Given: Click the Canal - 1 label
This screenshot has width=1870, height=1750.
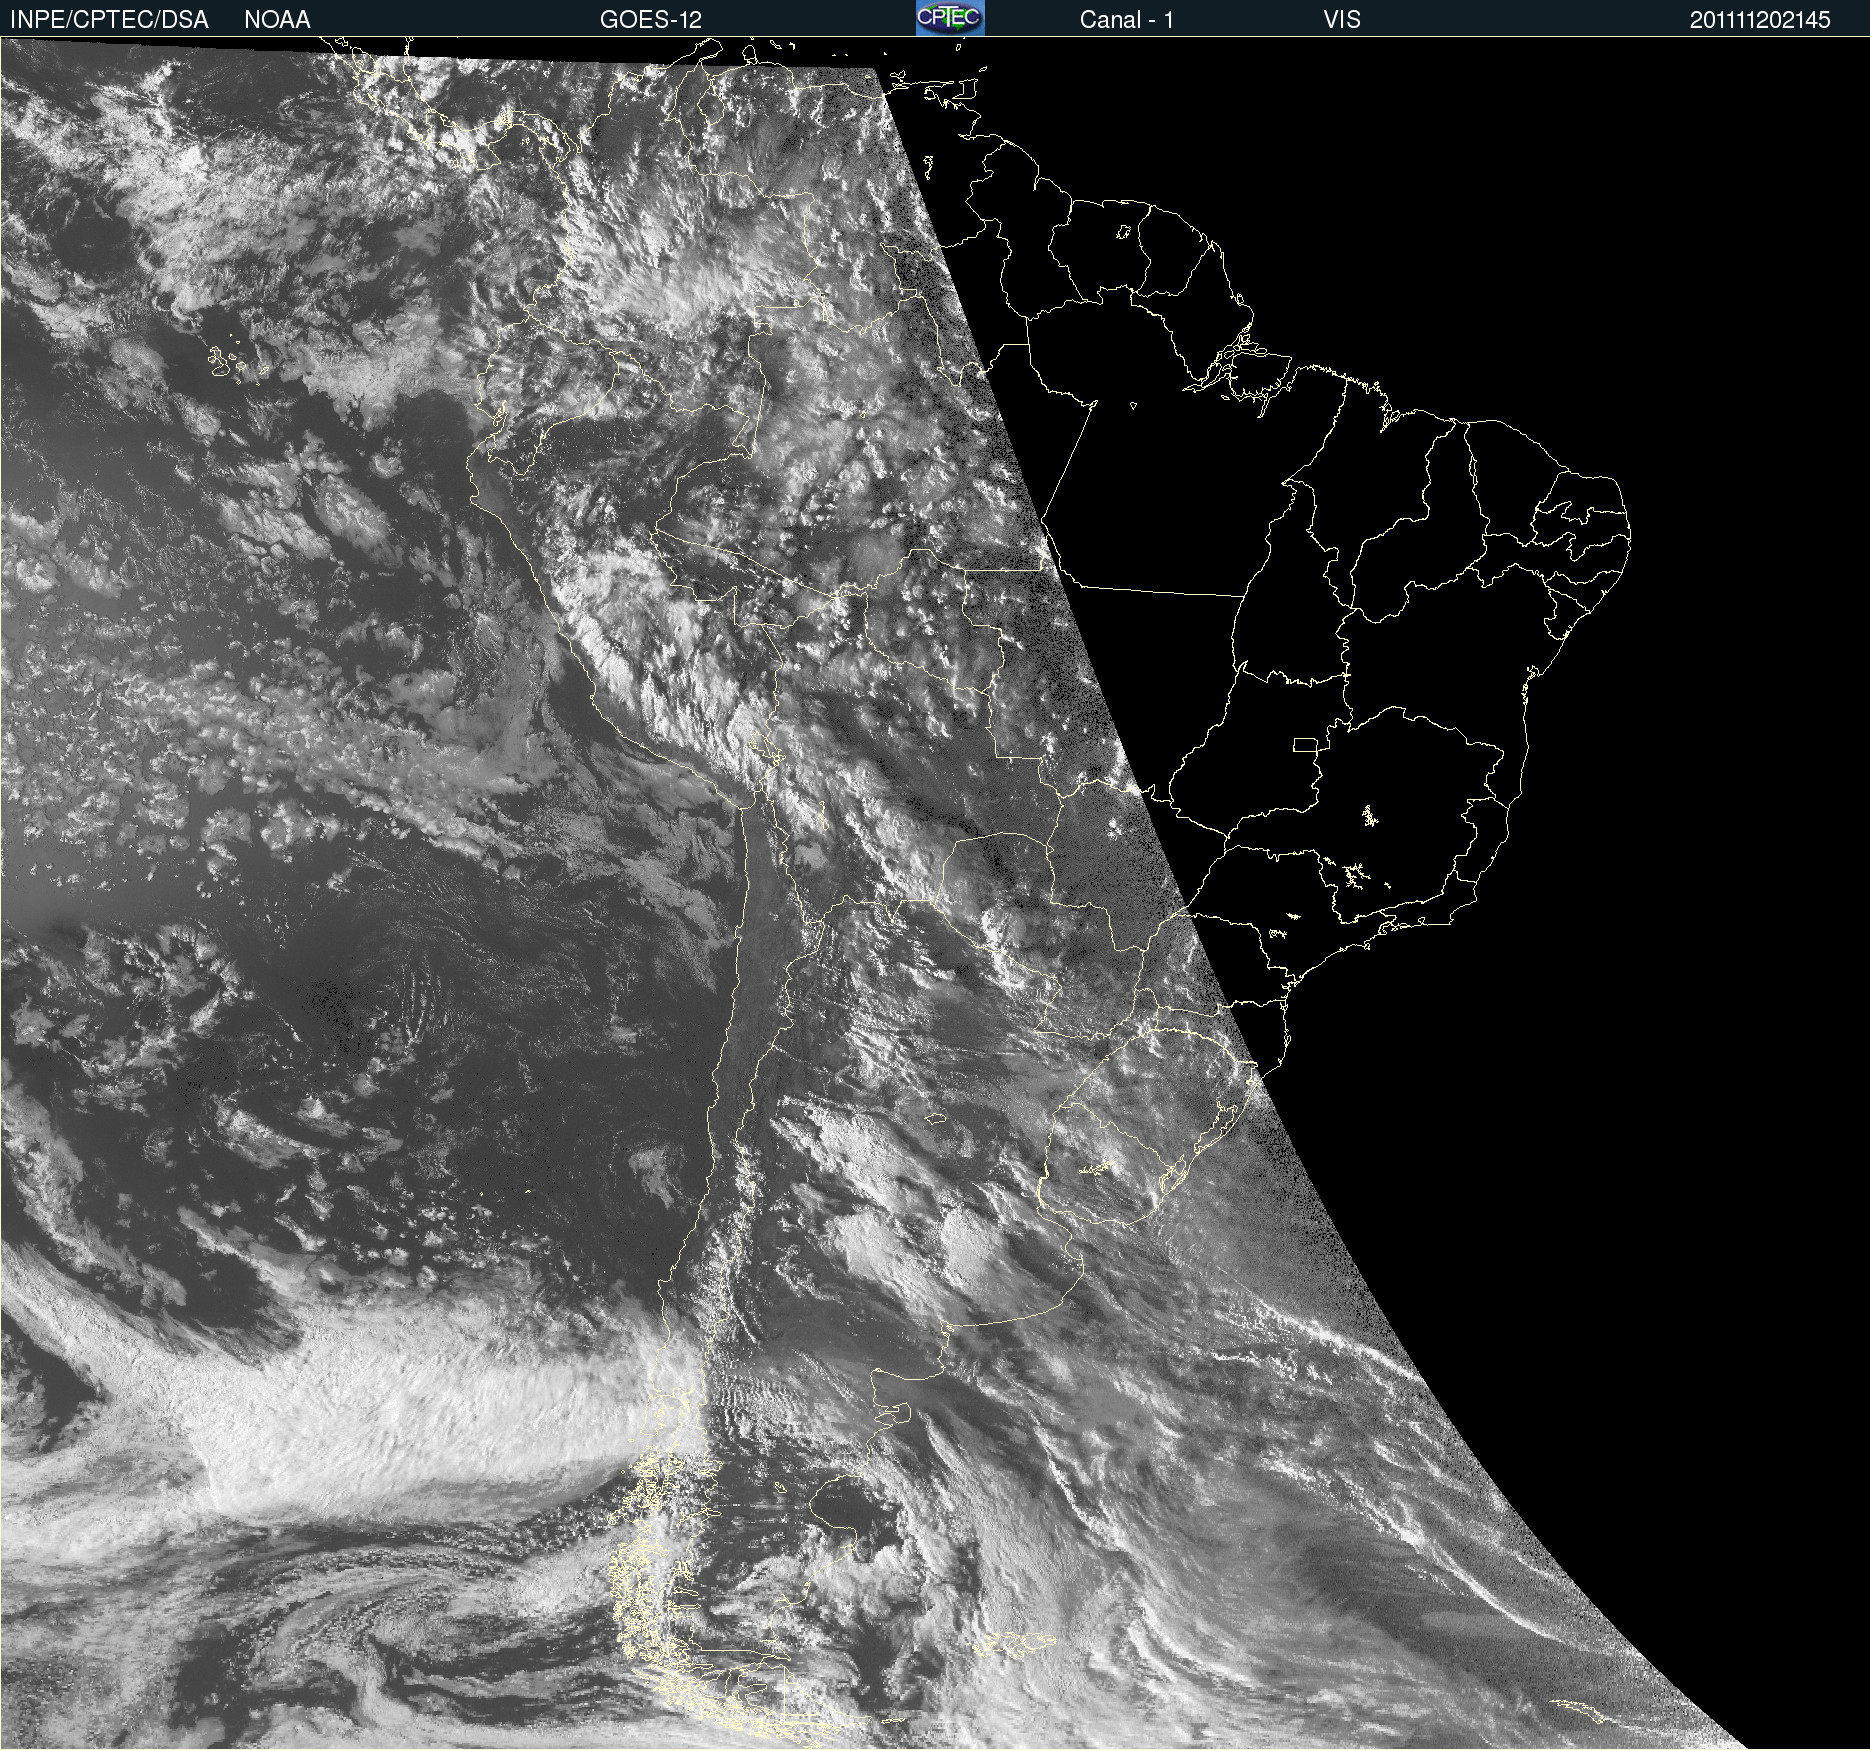Looking at the screenshot, I should [1126, 20].
